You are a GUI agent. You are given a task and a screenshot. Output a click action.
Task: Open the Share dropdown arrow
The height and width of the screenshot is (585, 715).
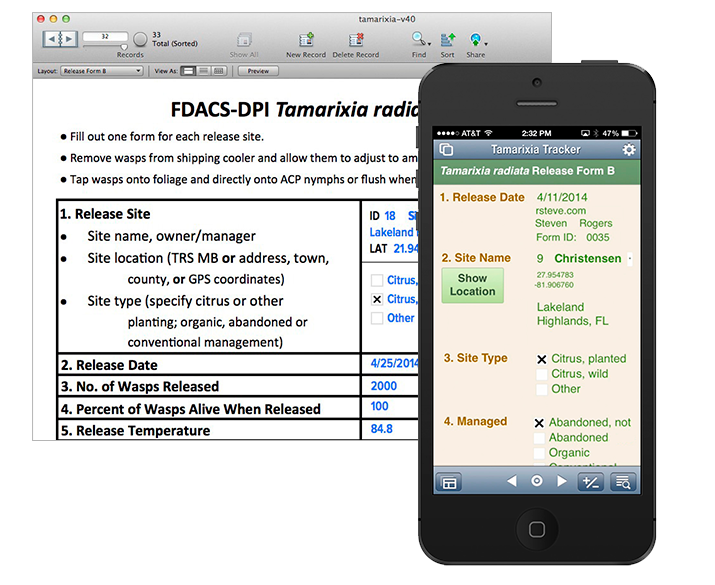(x=486, y=44)
